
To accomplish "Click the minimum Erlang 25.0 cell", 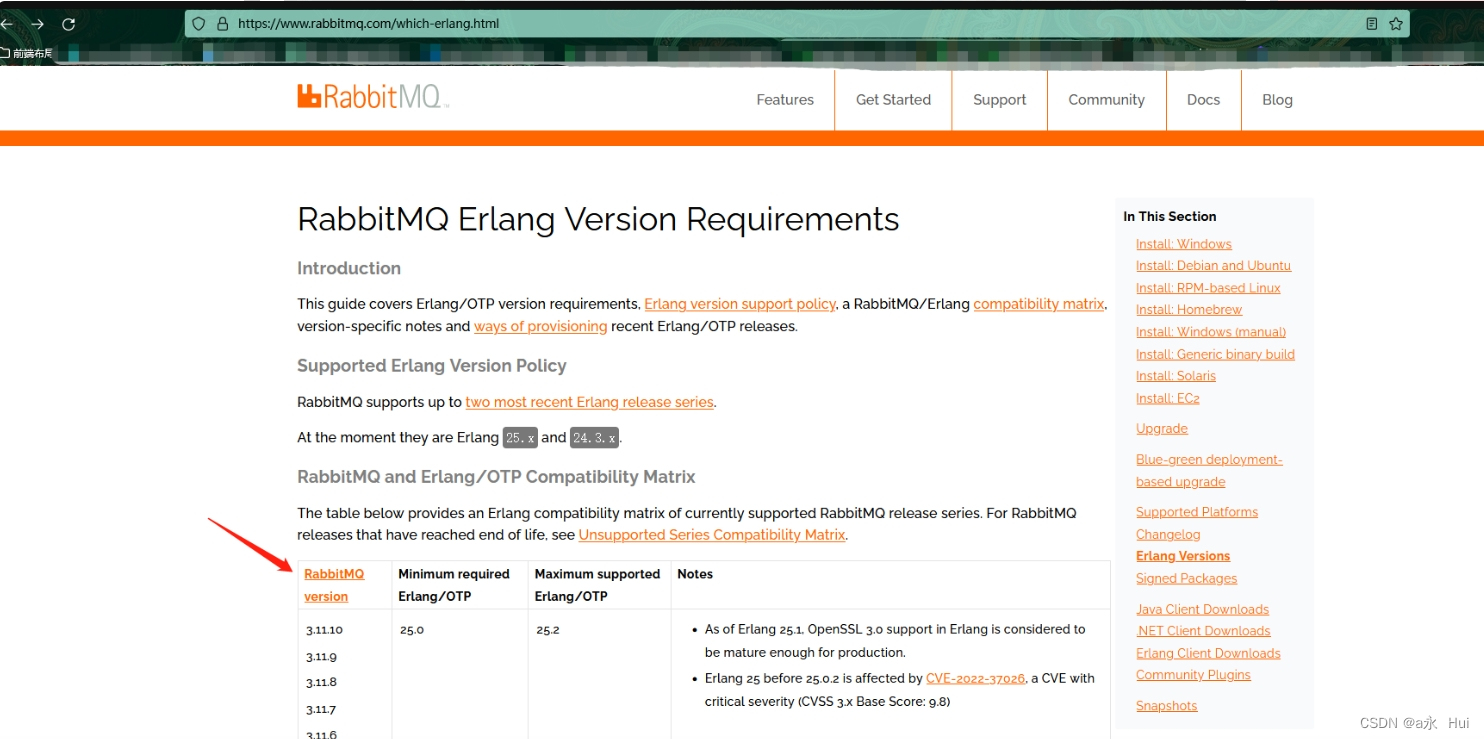I will [x=412, y=630].
